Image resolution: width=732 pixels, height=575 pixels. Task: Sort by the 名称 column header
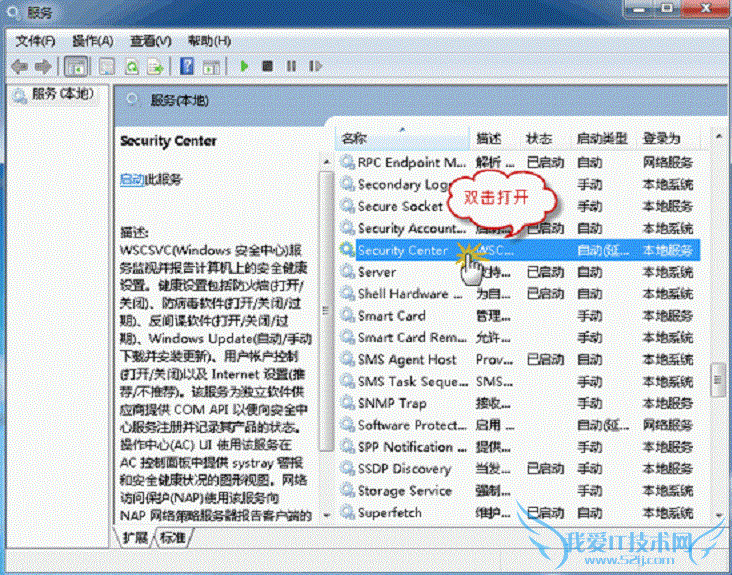coord(402,138)
